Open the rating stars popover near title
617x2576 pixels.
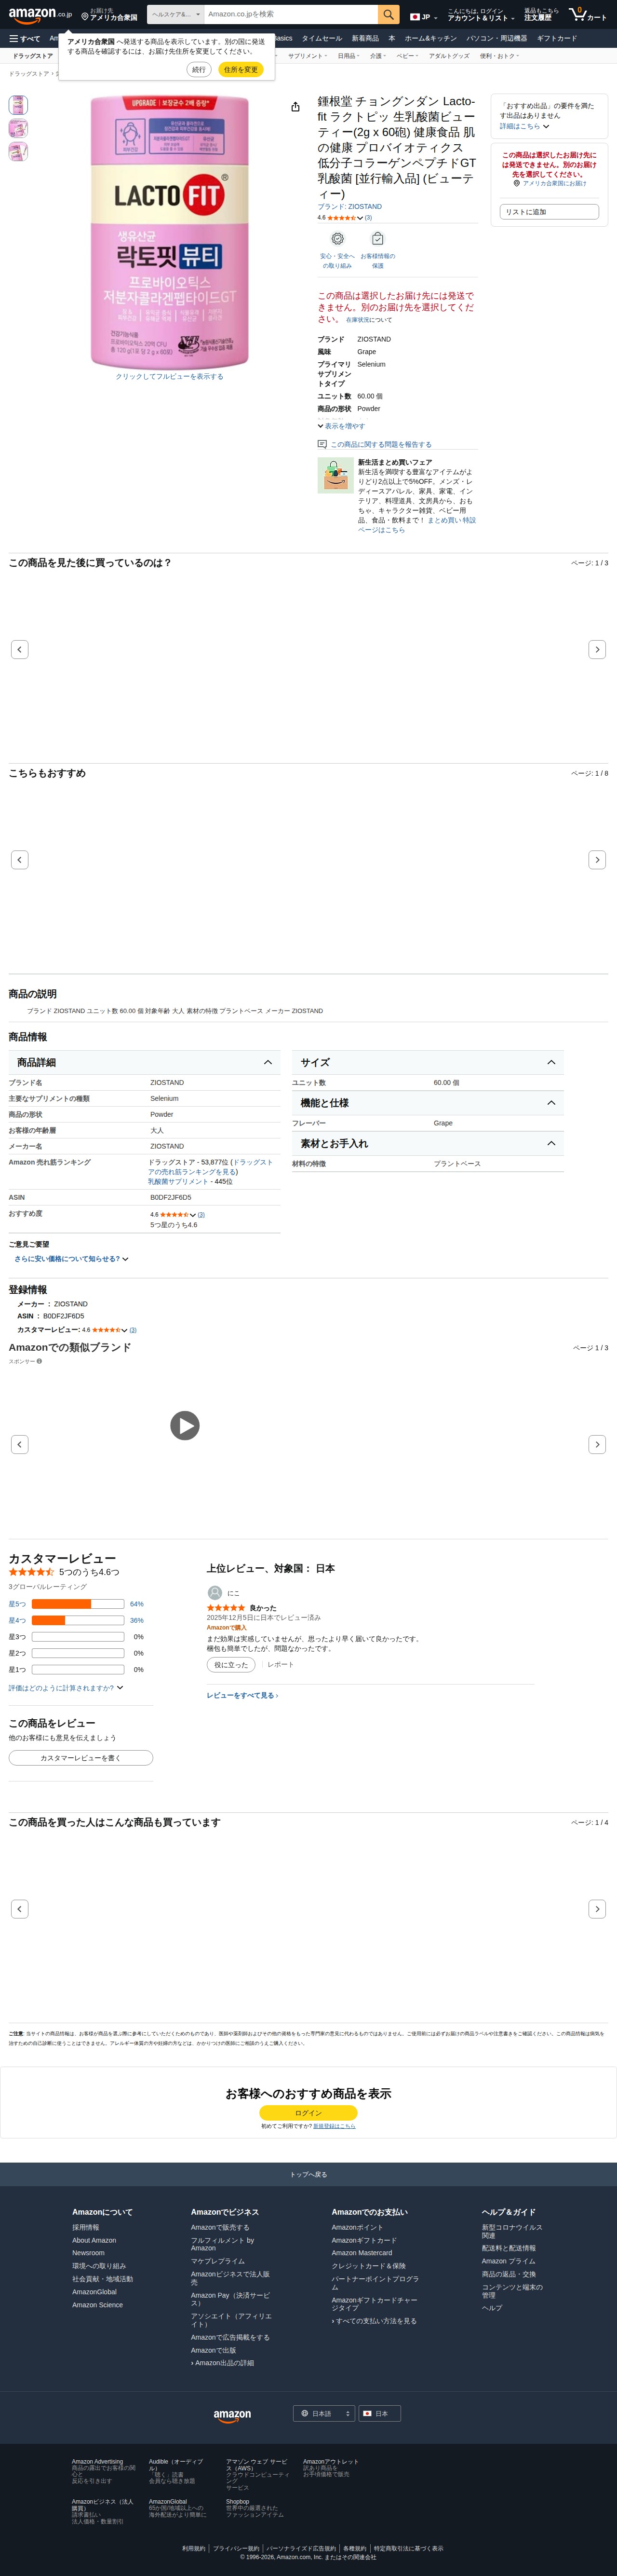[x=344, y=218]
